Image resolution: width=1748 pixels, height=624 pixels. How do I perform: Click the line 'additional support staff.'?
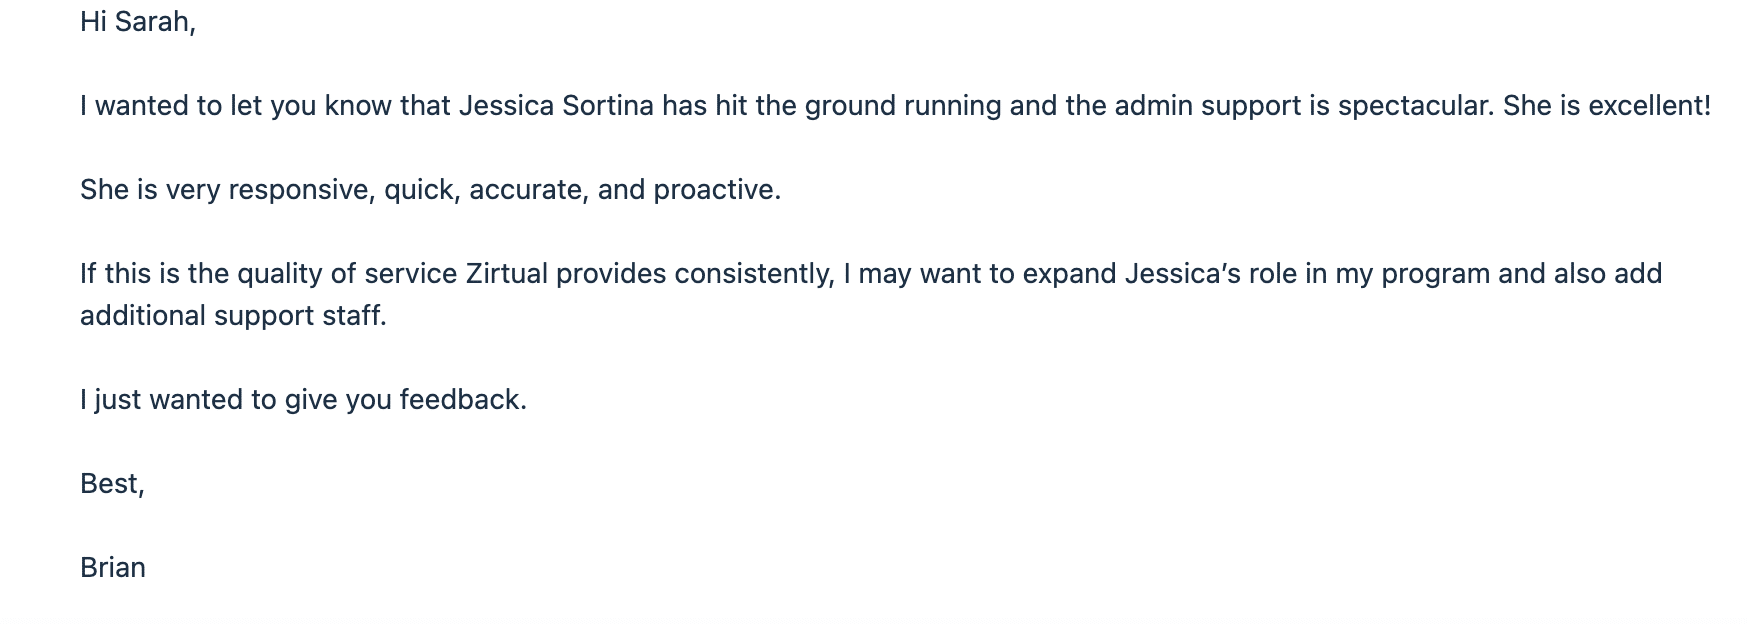tap(233, 316)
